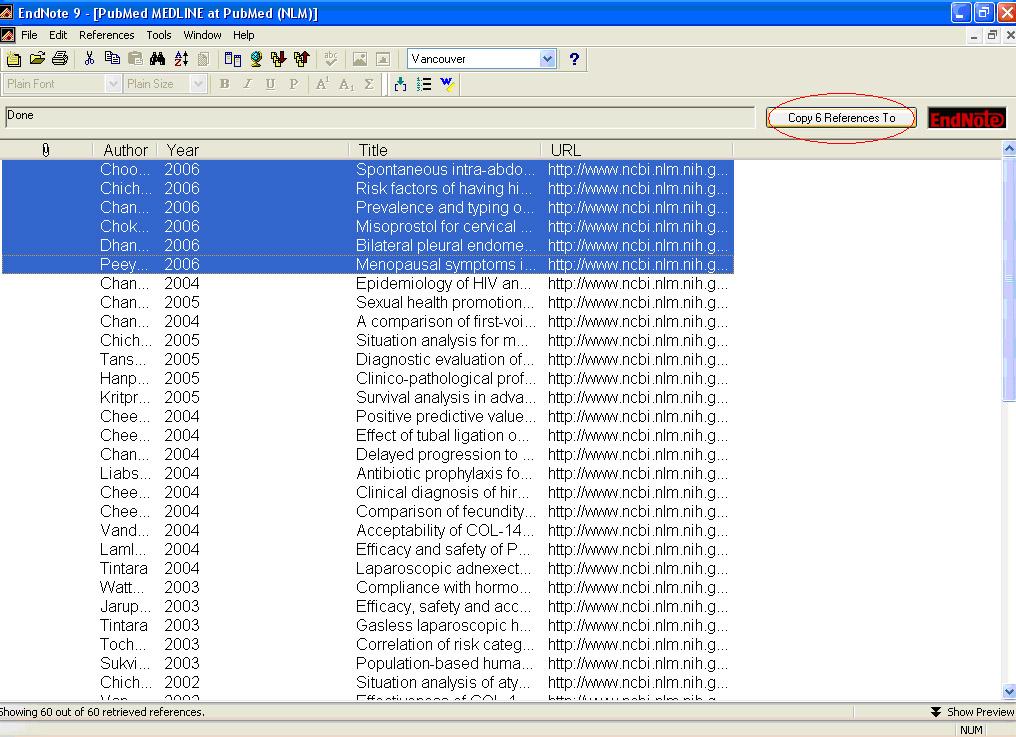This screenshot has height=737, width=1016.
Task: Select the 'Prevalence and typing o...' reference
Action: point(367,207)
